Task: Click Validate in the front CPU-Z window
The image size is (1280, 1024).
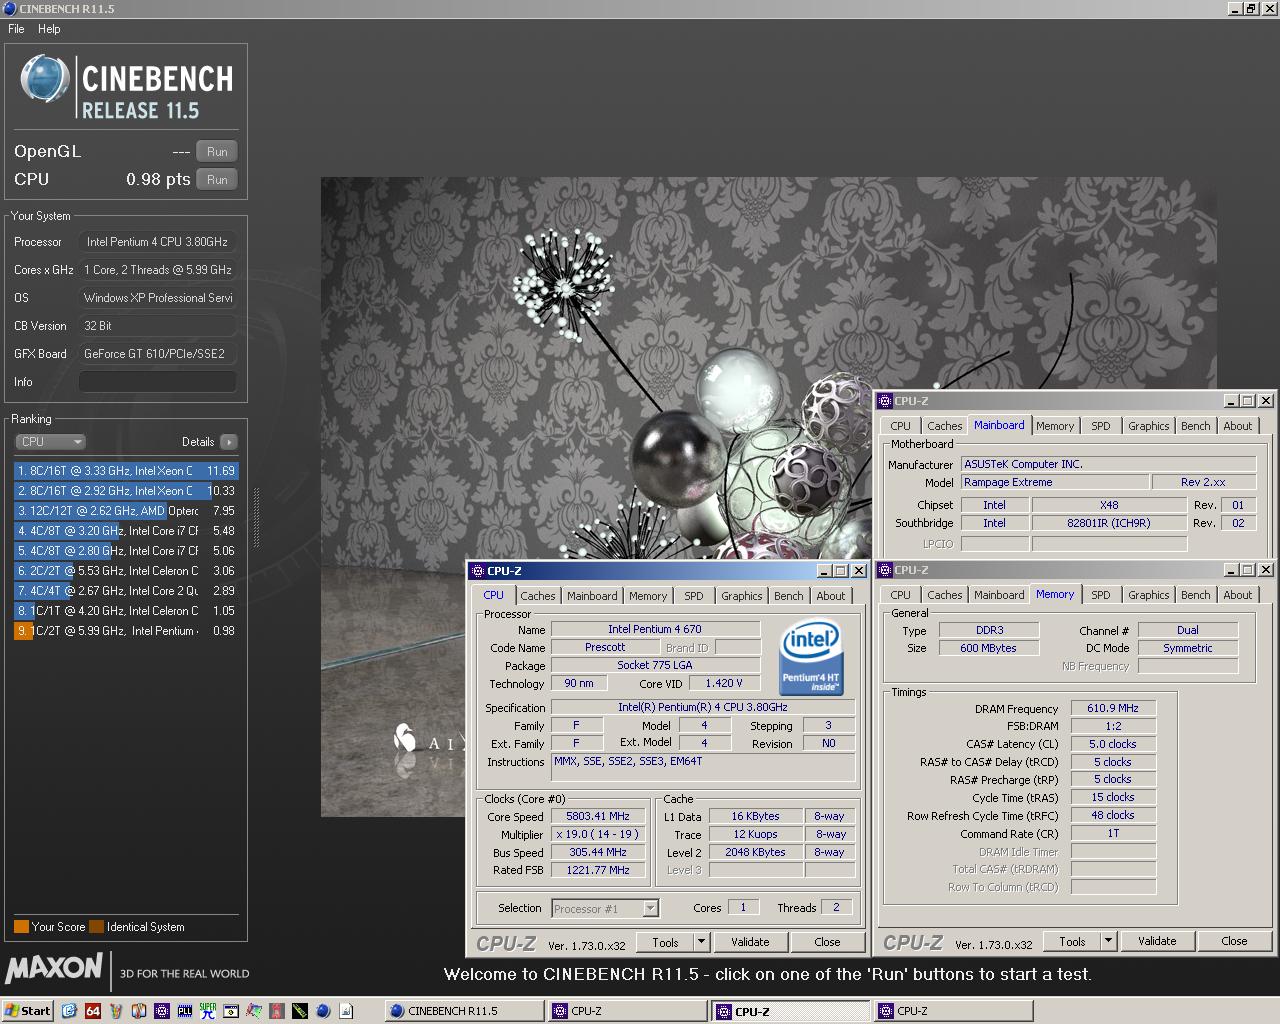Action: [x=750, y=942]
